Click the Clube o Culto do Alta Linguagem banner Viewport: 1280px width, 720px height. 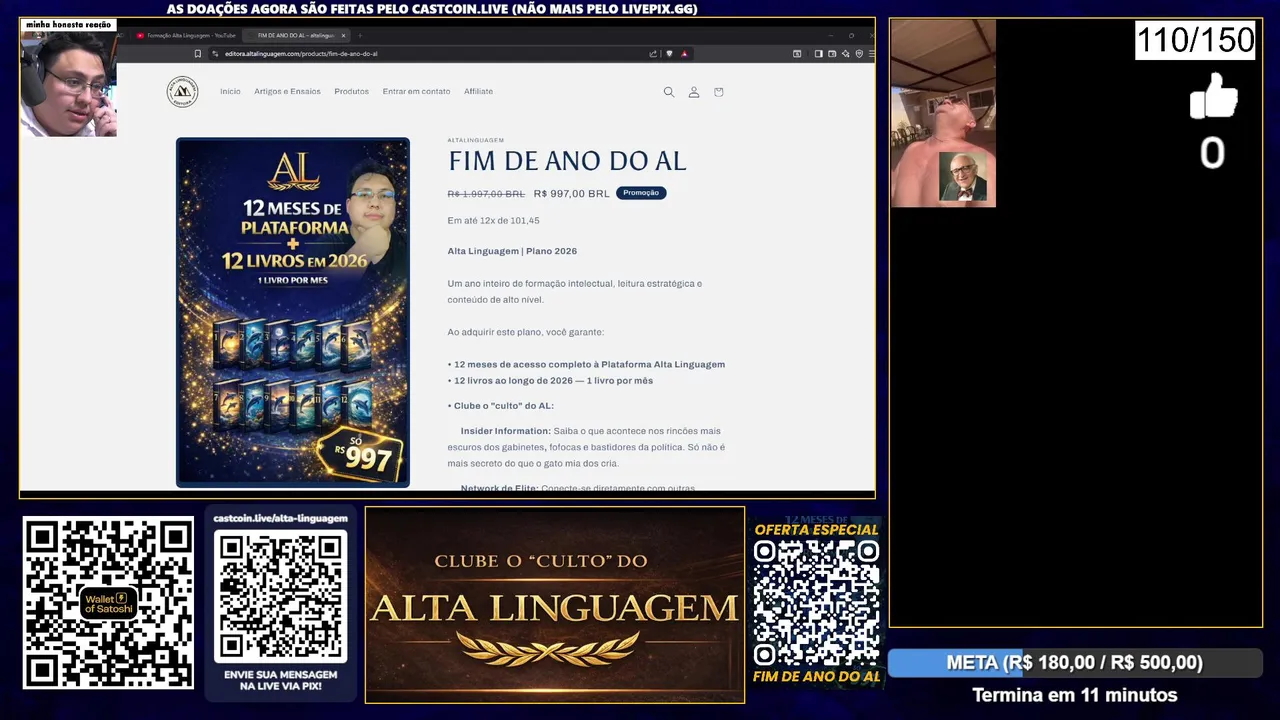pos(555,605)
